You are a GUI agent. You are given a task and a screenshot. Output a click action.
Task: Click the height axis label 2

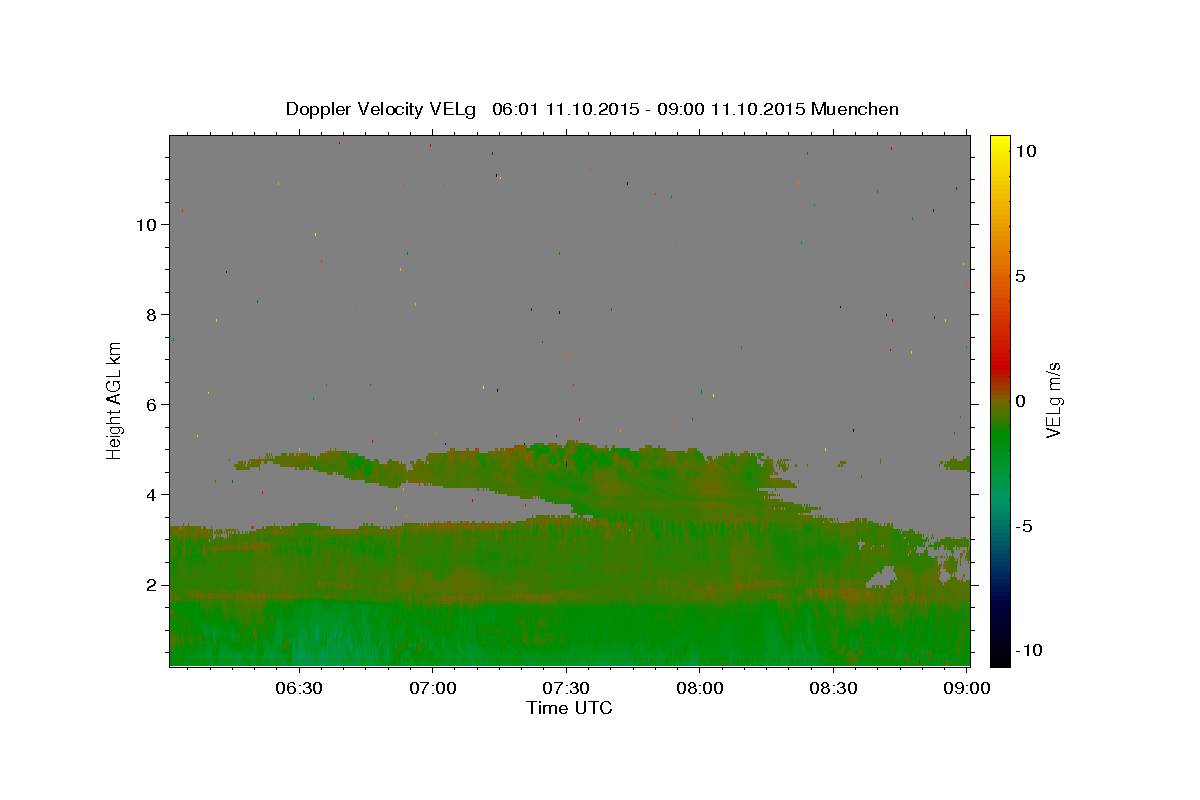click(151, 585)
